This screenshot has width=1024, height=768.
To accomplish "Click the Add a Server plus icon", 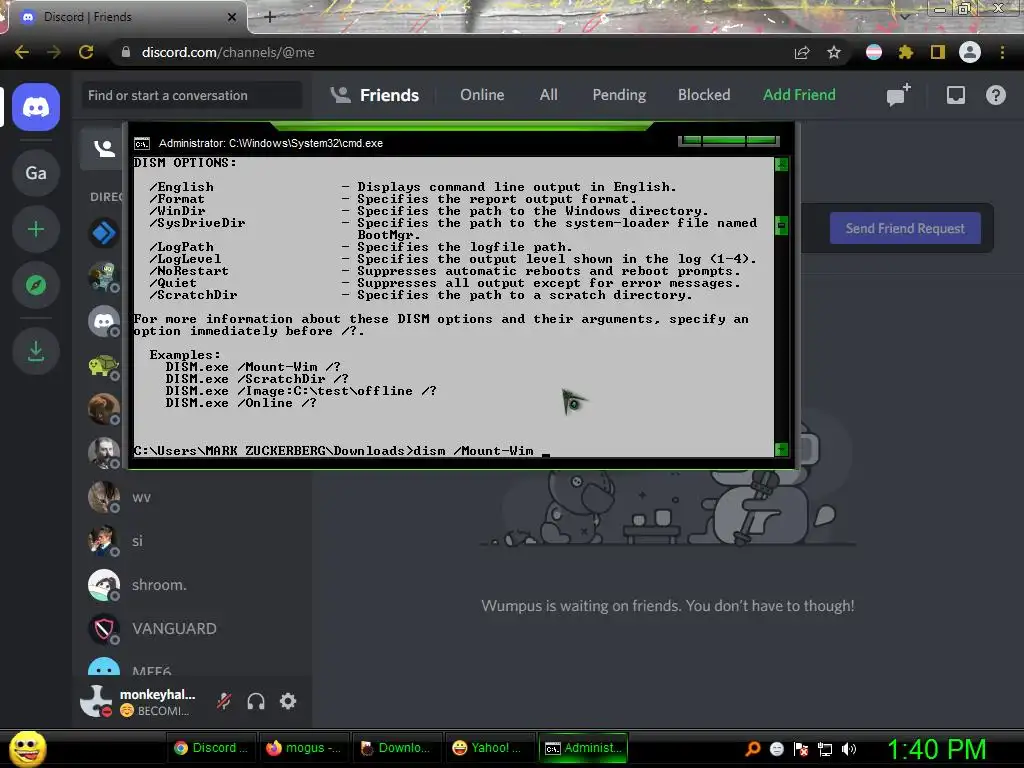I will (36, 229).
